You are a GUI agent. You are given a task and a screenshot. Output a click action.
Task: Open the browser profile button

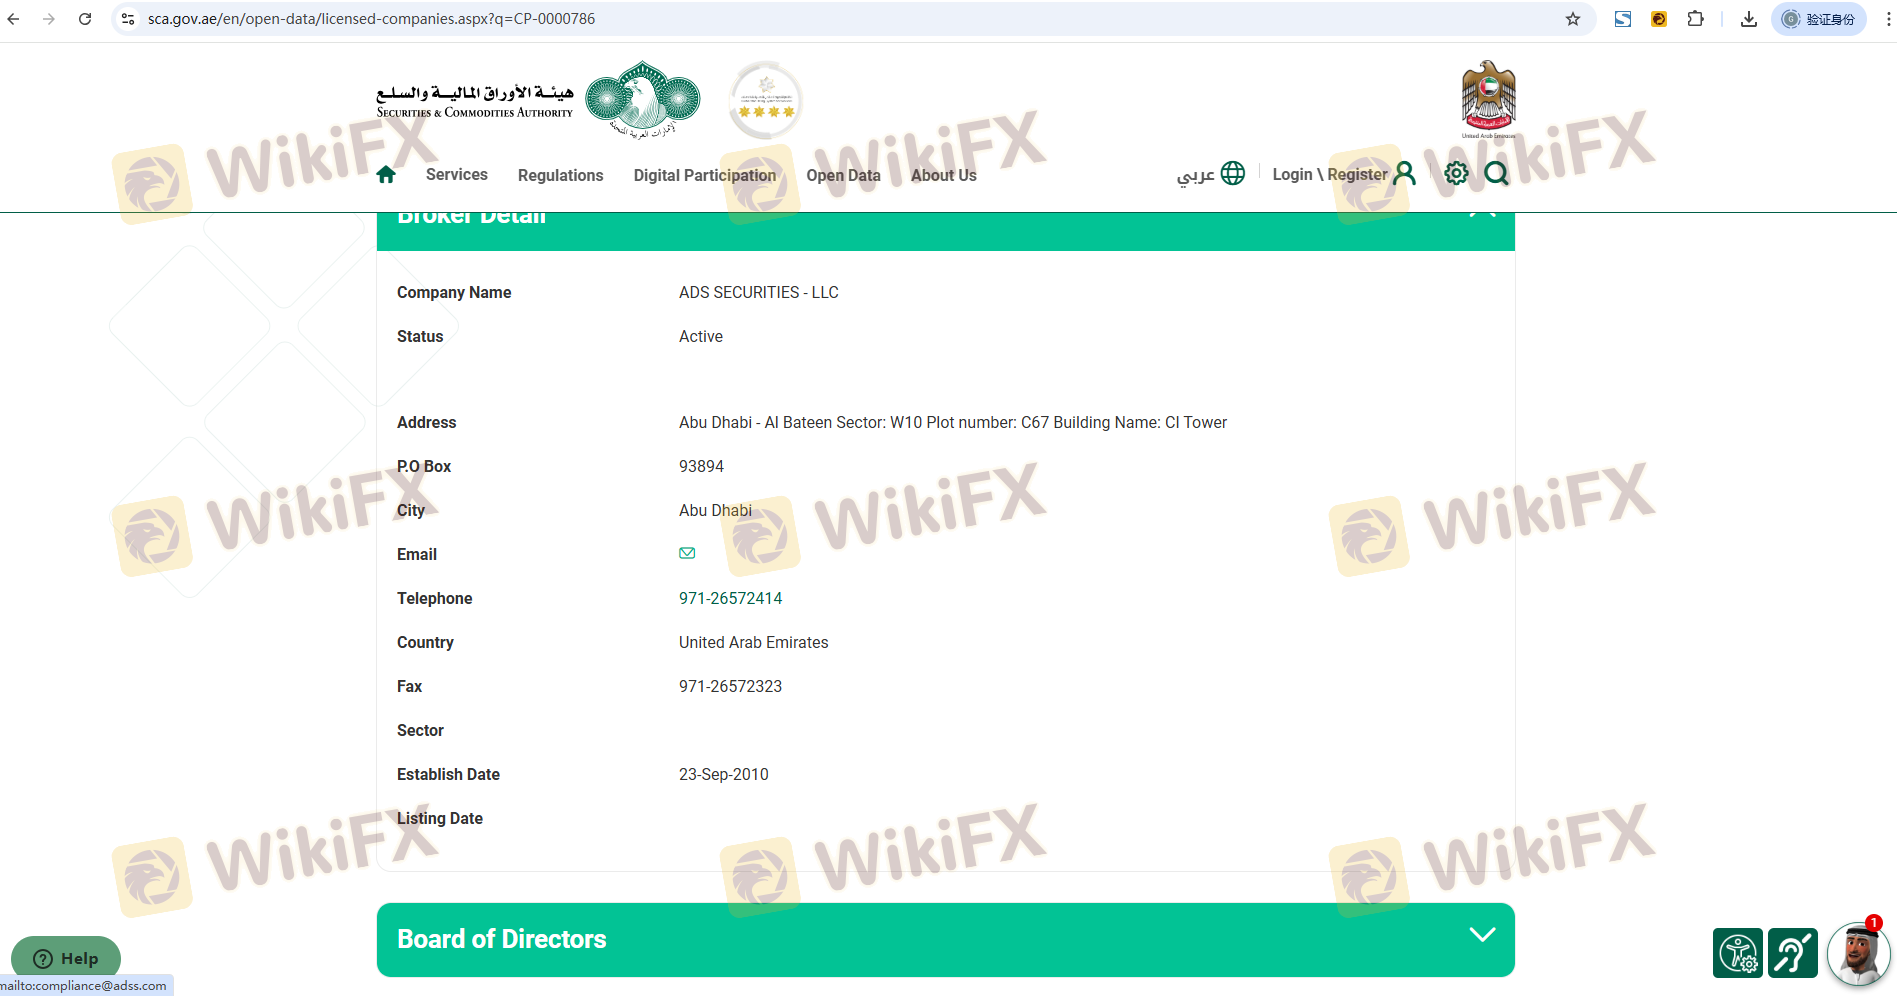pos(1819,19)
